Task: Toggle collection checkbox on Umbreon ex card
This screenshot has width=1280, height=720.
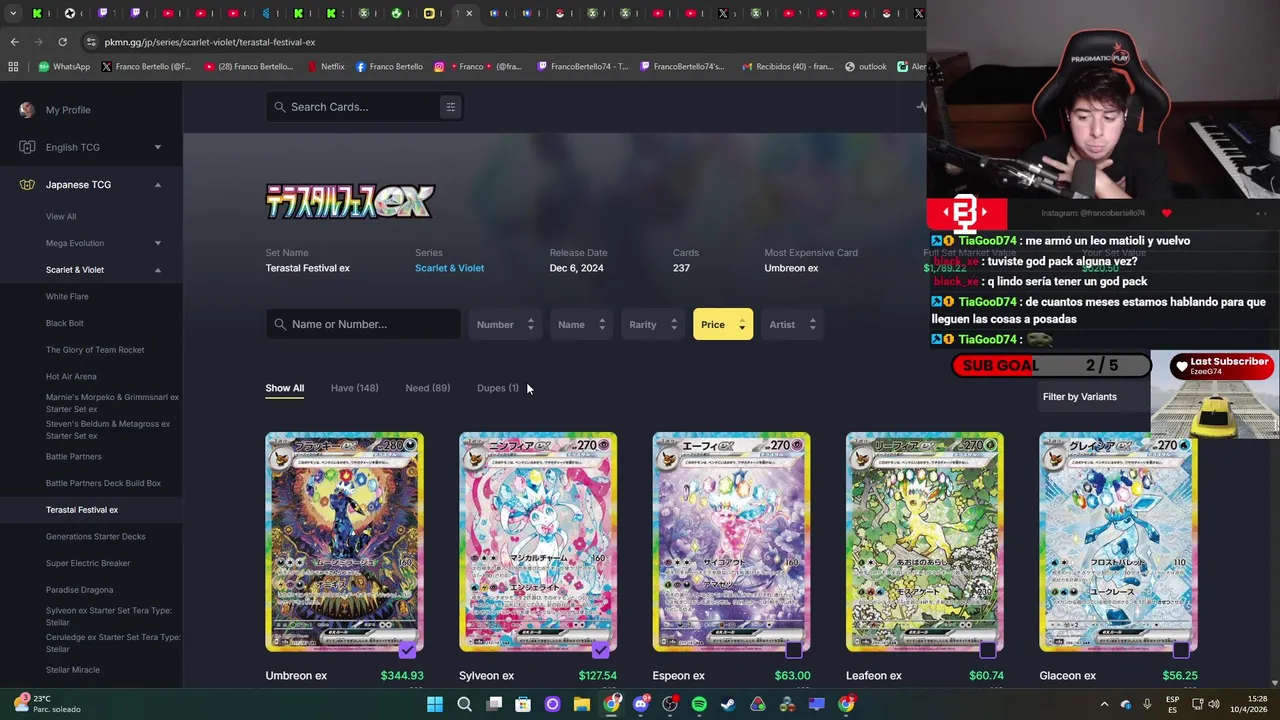Action: (x=407, y=650)
